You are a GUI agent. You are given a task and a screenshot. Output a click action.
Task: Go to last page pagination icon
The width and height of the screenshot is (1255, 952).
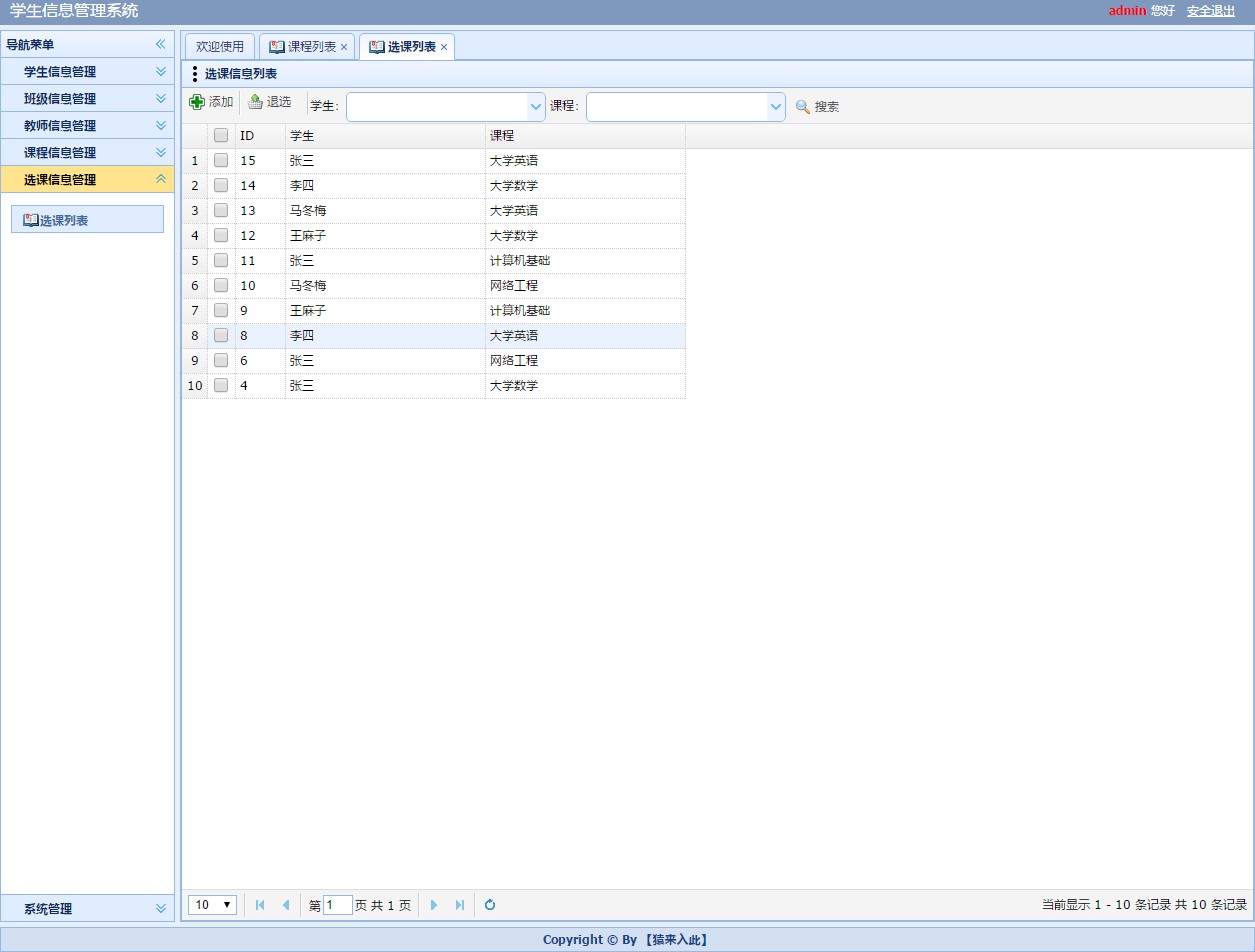pyautogui.click(x=460, y=905)
